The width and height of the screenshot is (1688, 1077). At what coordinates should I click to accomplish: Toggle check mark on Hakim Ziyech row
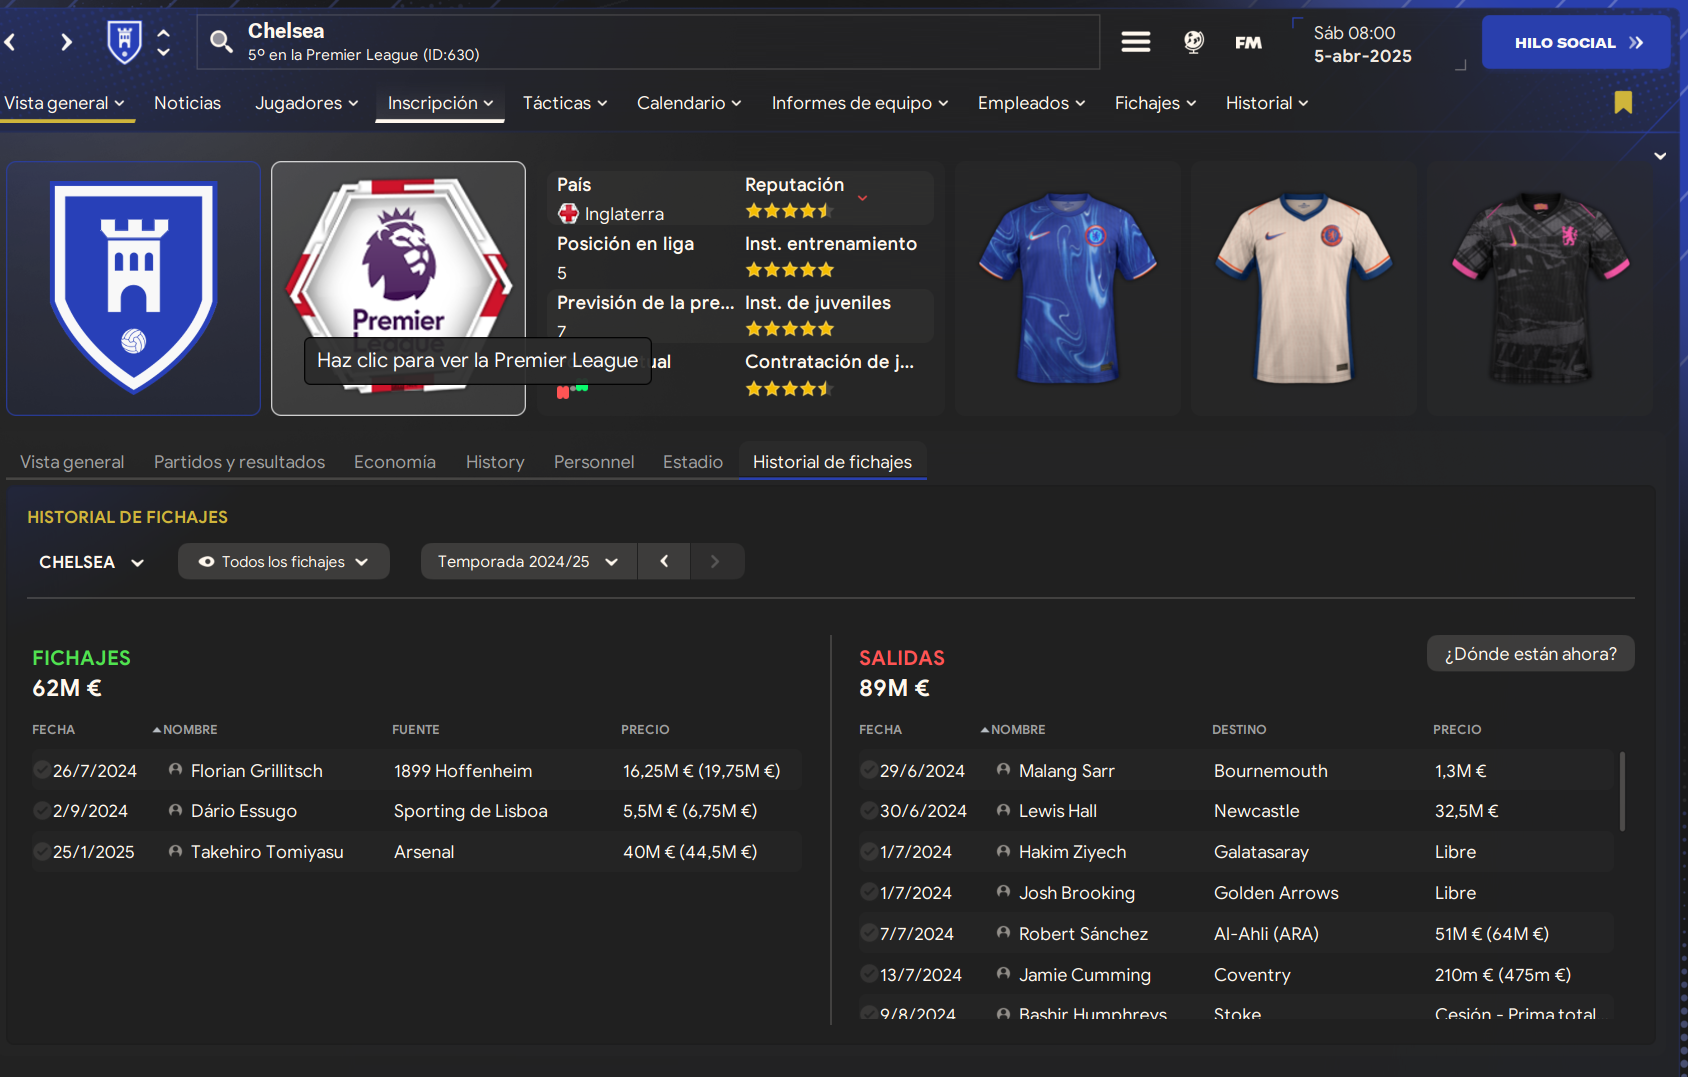[869, 851]
